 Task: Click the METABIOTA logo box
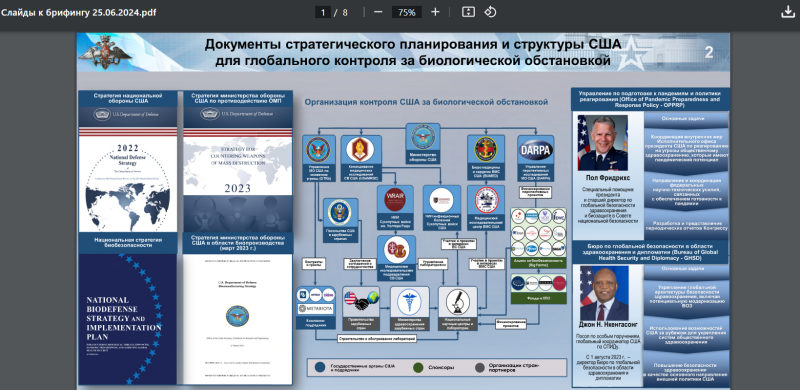(316, 308)
